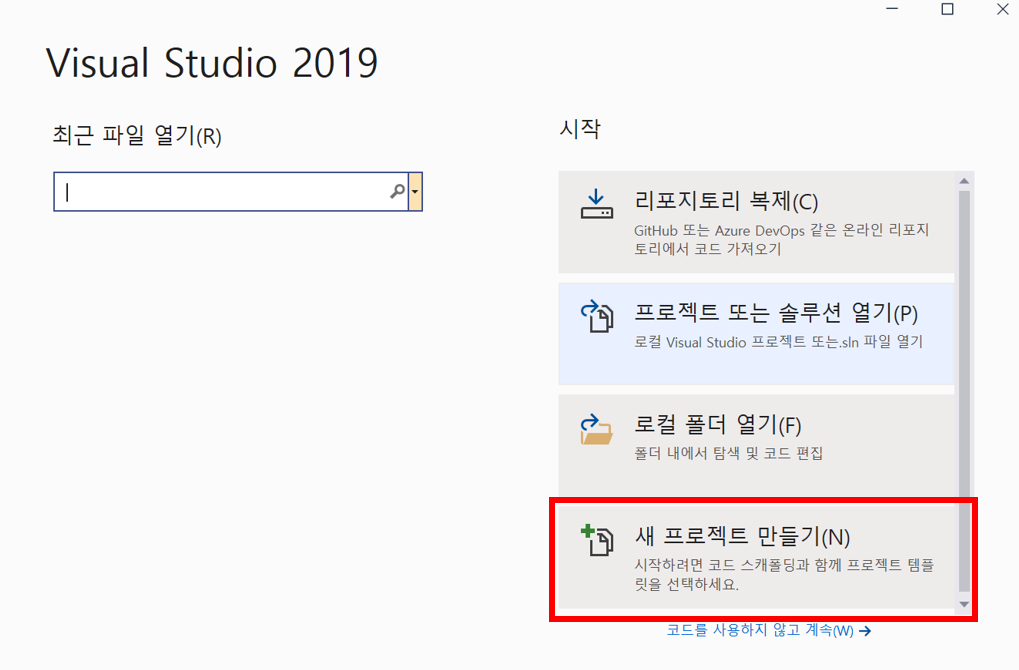1019x670 pixels.
Task: Click the open local folder icon
Action: 597,429
